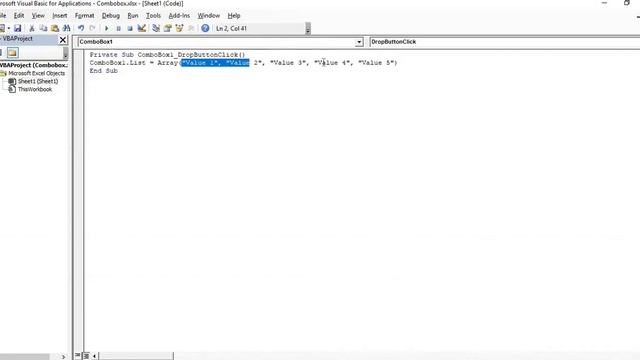Switch to Procedure View at the bottom left
Screen dimensions: 640x360
point(78,356)
